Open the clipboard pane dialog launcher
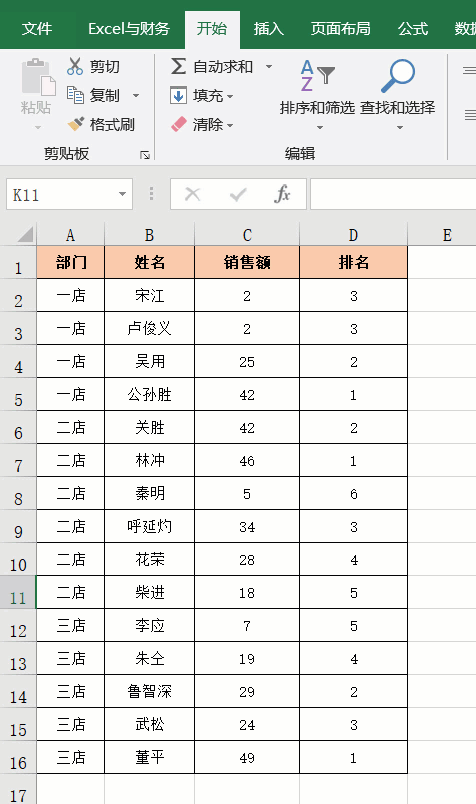476x804 pixels. coord(145,155)
